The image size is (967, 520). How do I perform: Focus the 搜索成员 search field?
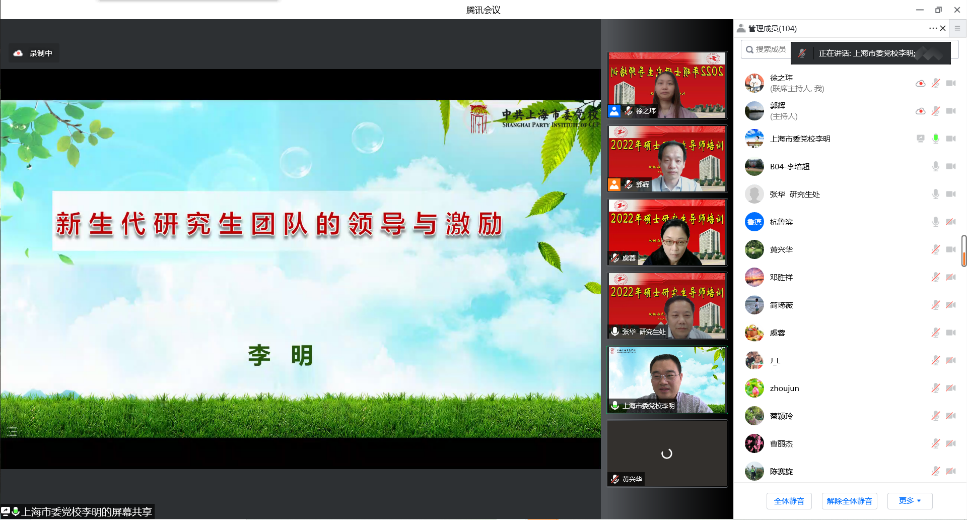click(768, 49)
